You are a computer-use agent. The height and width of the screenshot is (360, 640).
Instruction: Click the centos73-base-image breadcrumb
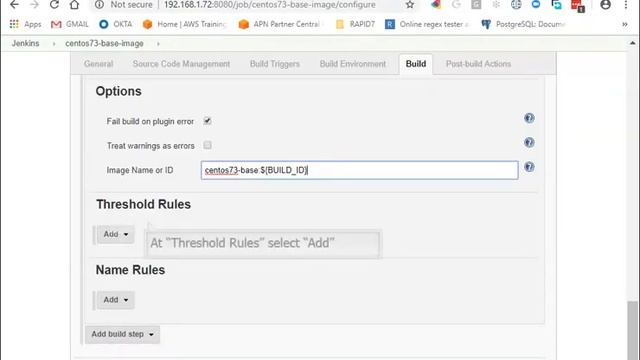104,43
